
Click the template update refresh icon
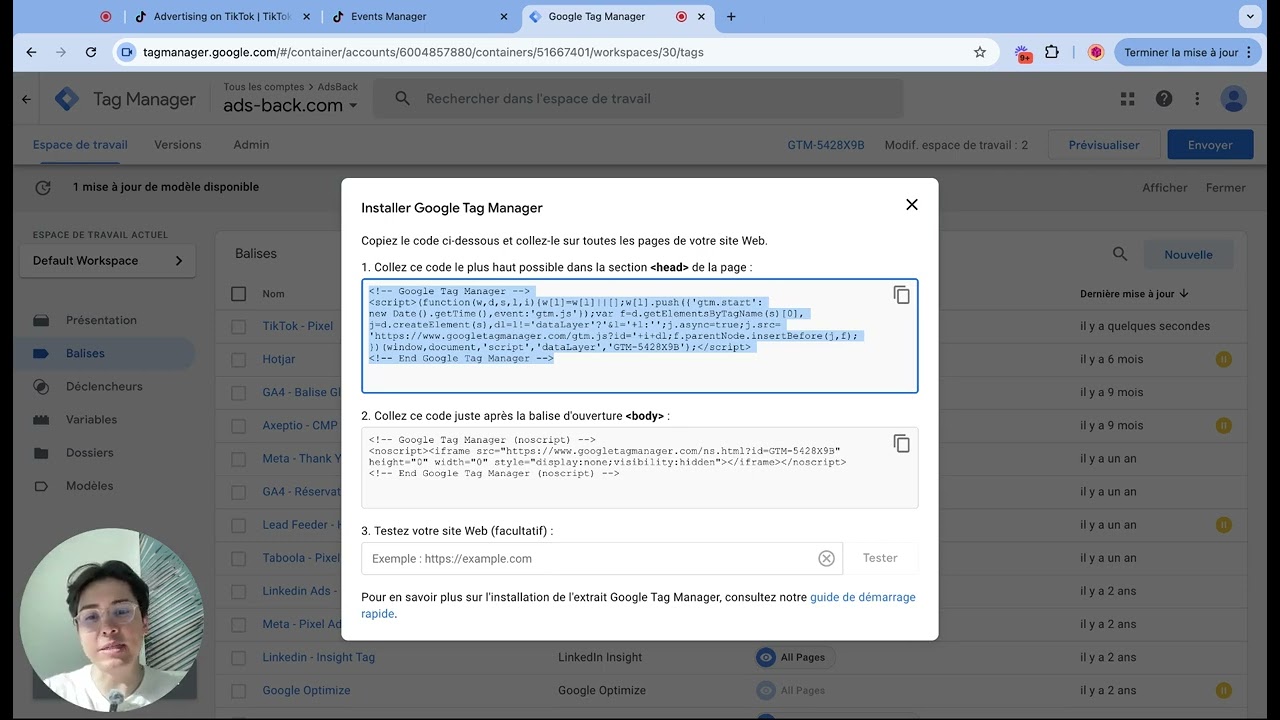42,187
